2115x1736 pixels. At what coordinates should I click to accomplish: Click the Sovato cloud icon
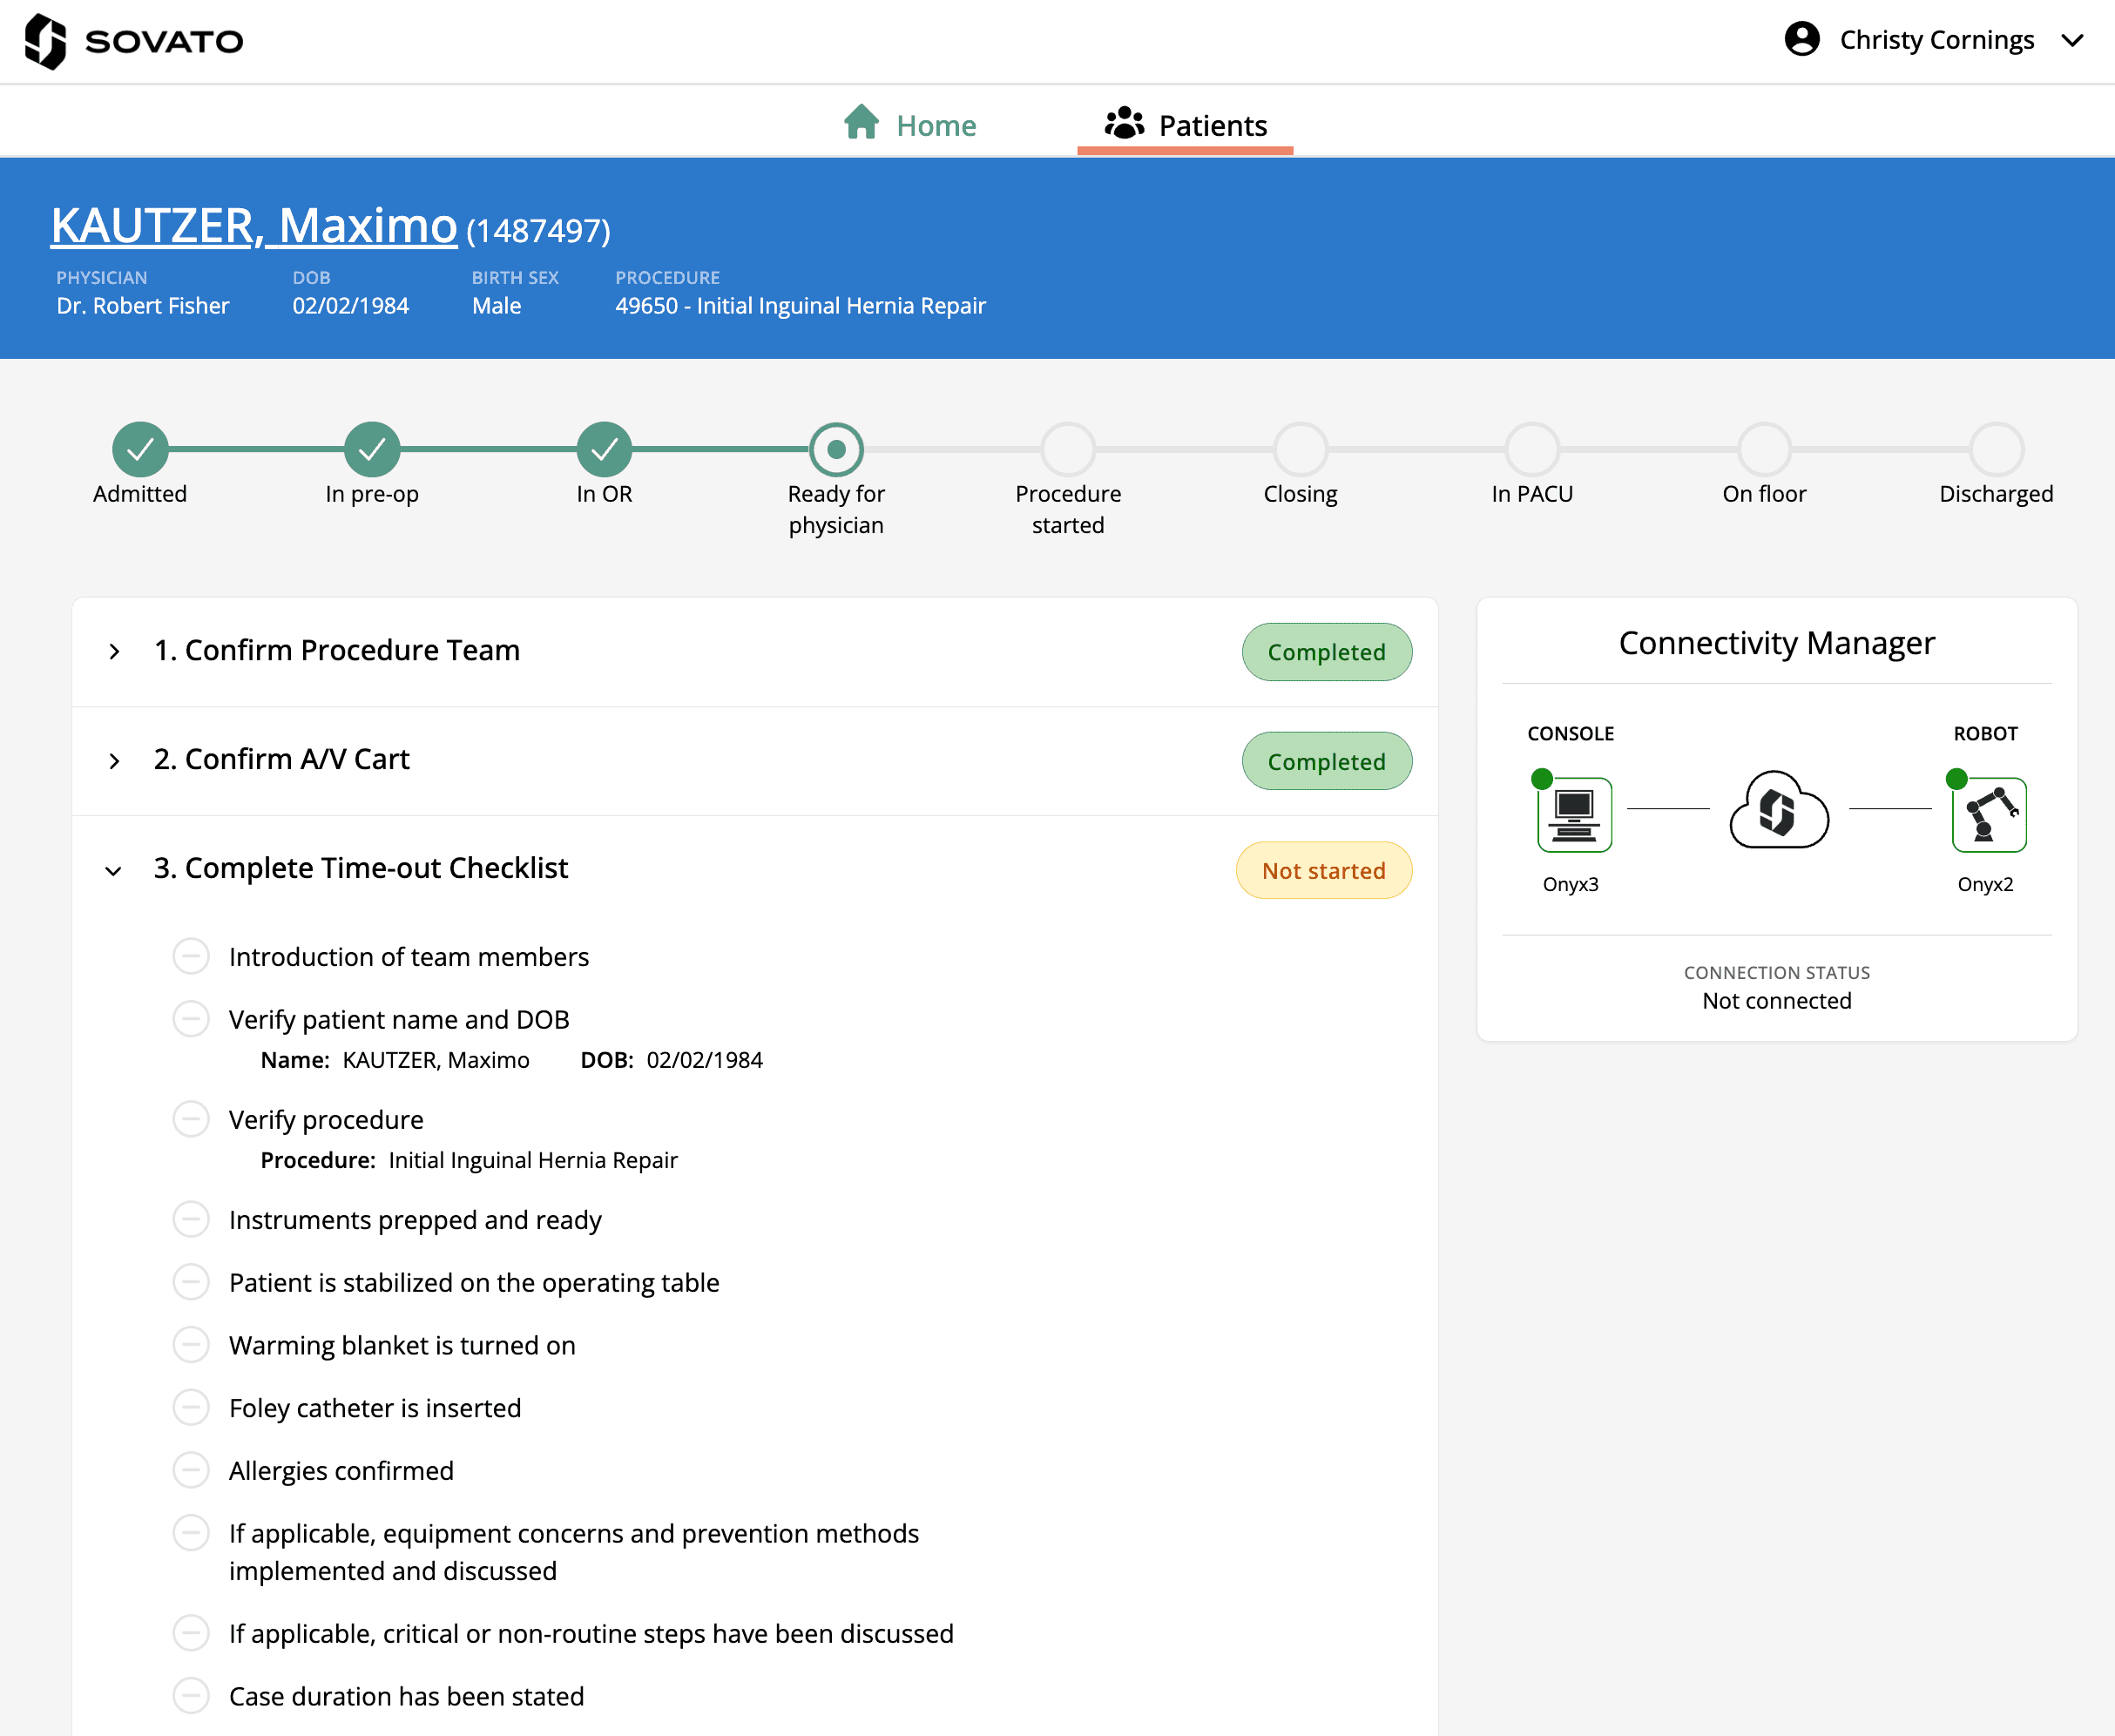tap(1779, 810)
